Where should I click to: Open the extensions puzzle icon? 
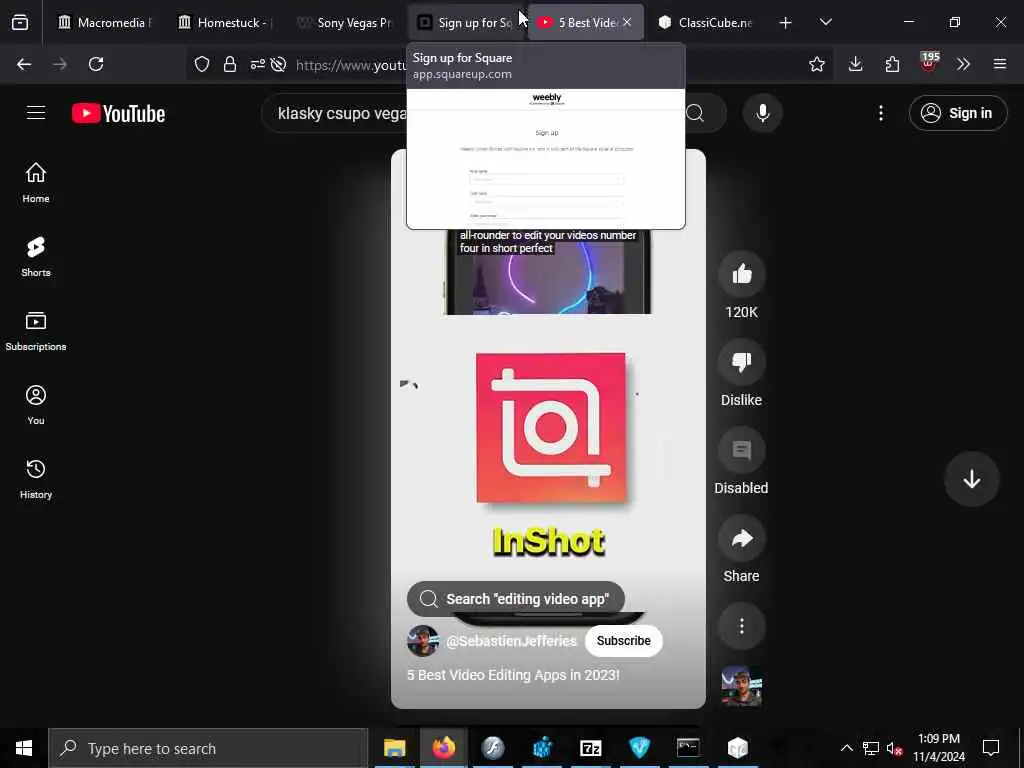[892, 64]
